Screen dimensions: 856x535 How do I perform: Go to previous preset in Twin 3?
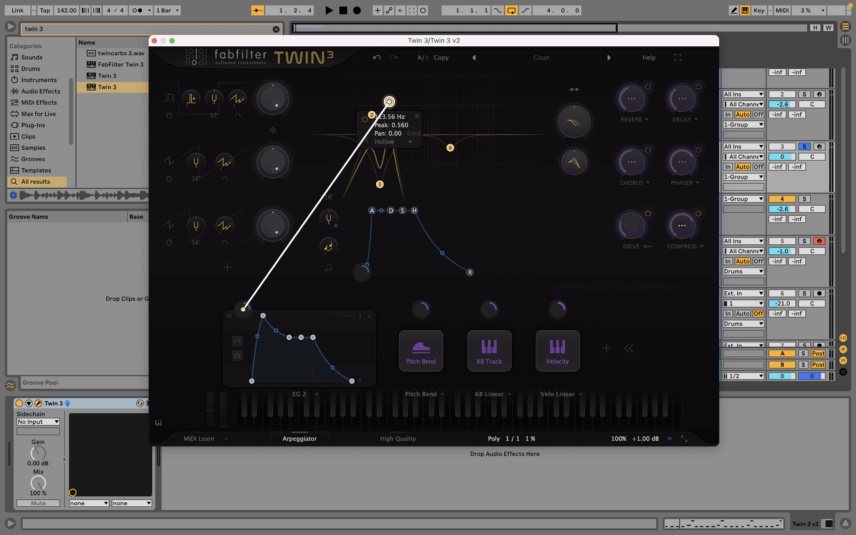[x=474, y=57]
